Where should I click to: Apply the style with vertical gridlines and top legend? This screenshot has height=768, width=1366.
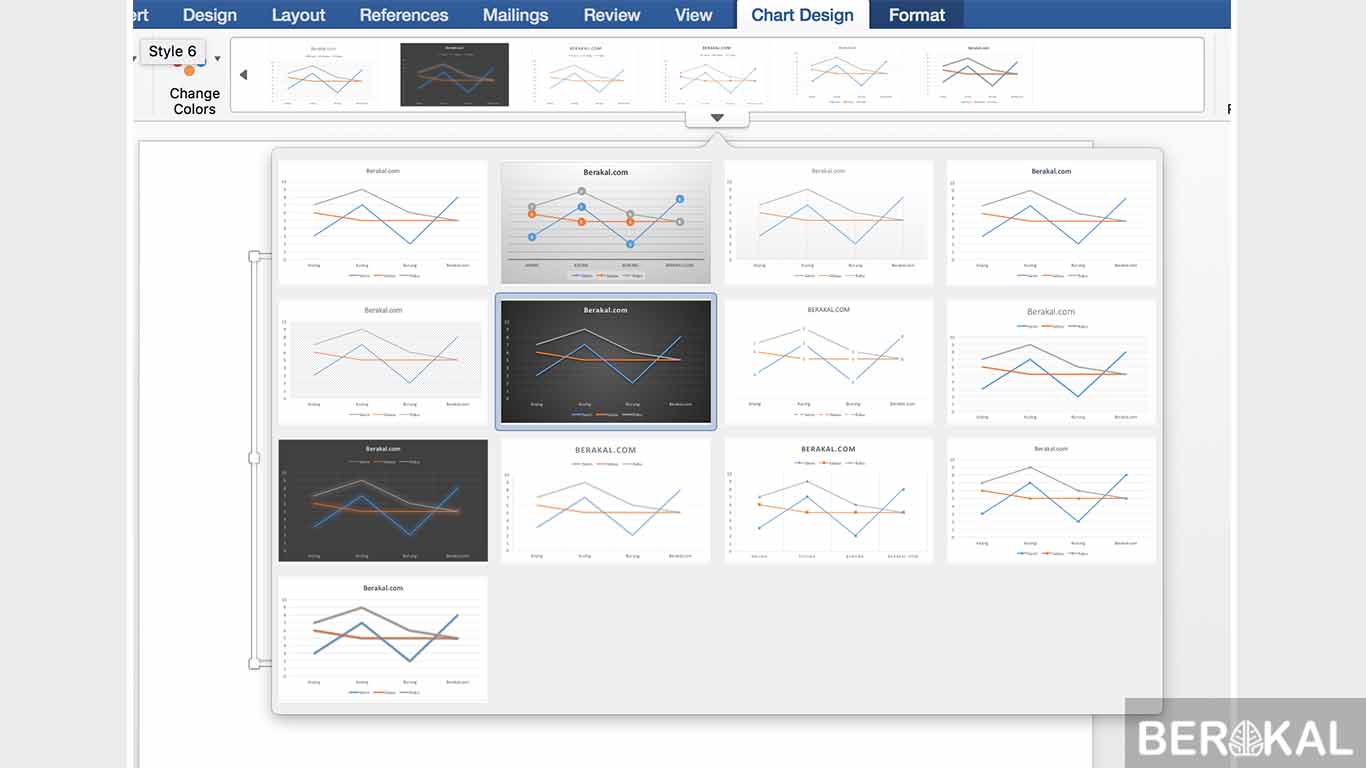pos(828,500)
